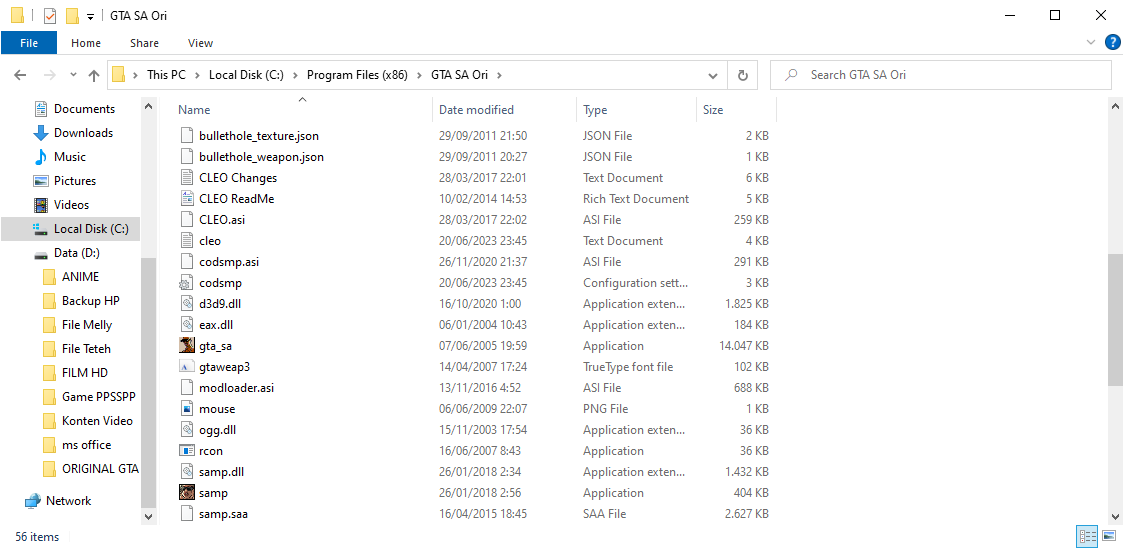Click the cleo text document icon

point(186,241)
